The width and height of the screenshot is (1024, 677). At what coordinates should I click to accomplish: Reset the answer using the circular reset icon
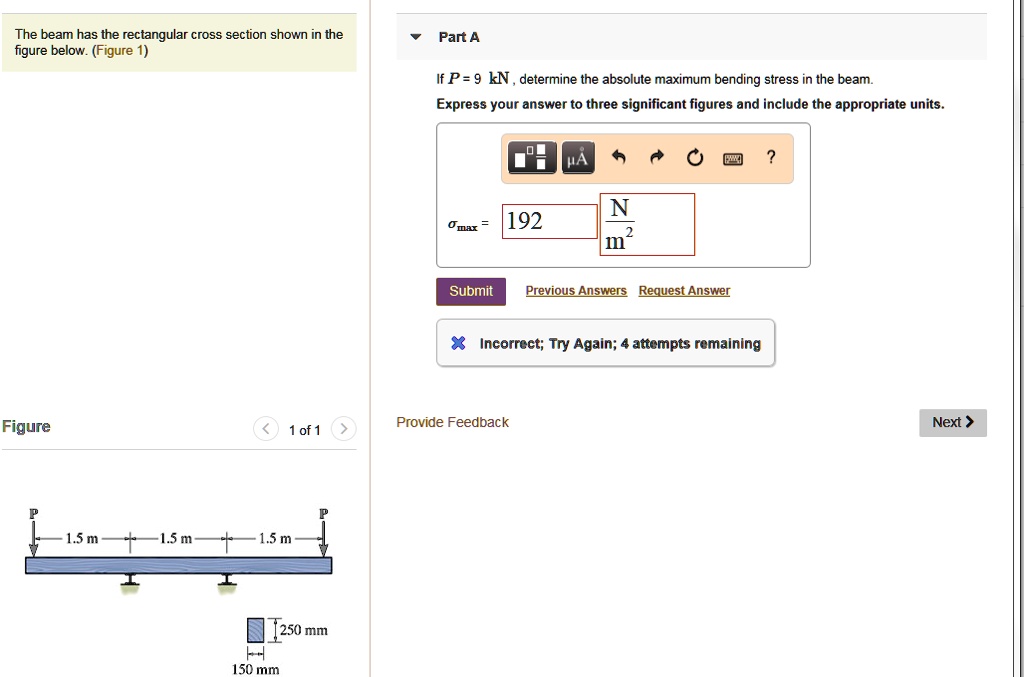click(695, 157)
